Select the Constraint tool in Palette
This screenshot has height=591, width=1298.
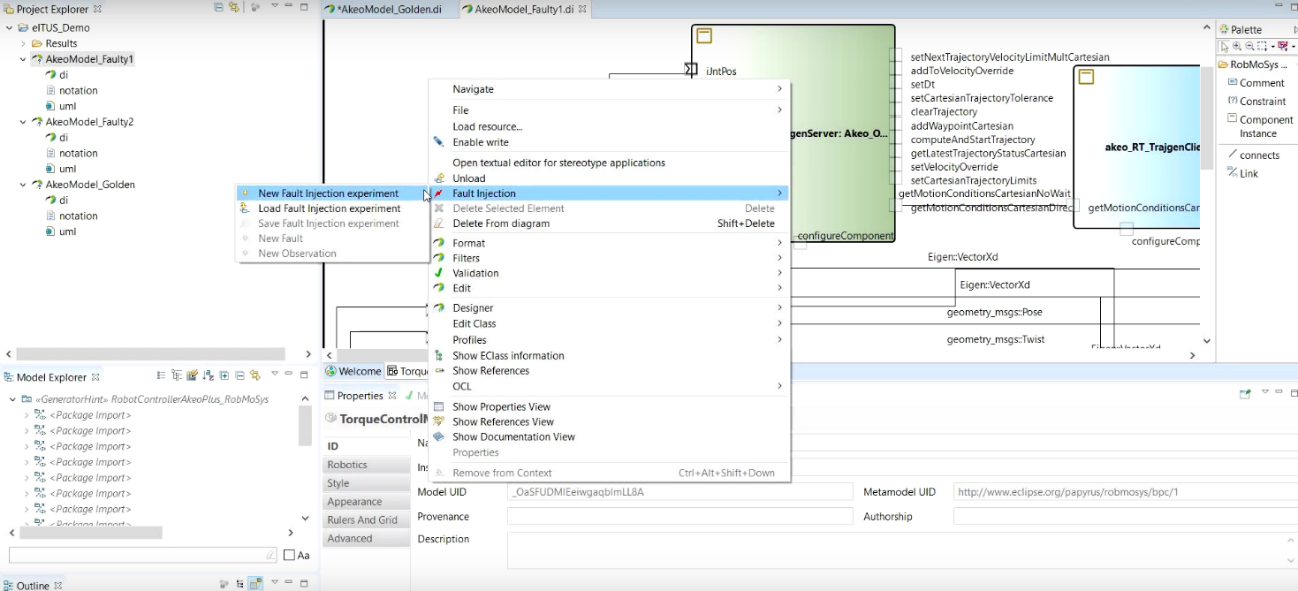coord(1262,101)
